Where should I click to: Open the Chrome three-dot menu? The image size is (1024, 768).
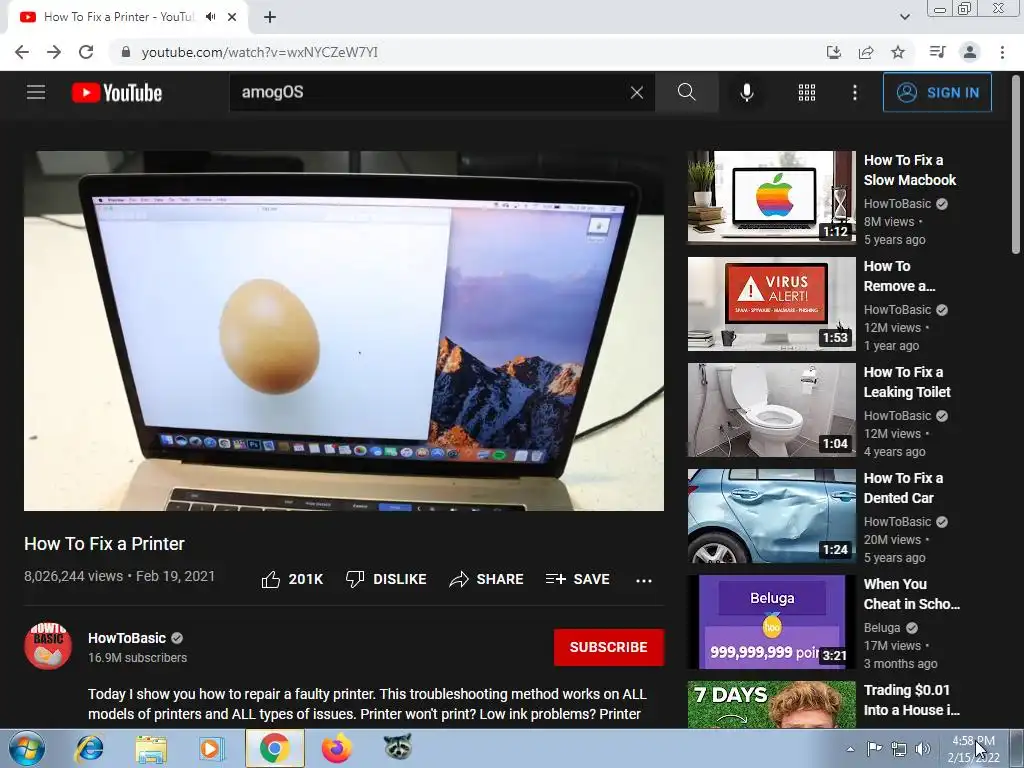click(1002, 52)
